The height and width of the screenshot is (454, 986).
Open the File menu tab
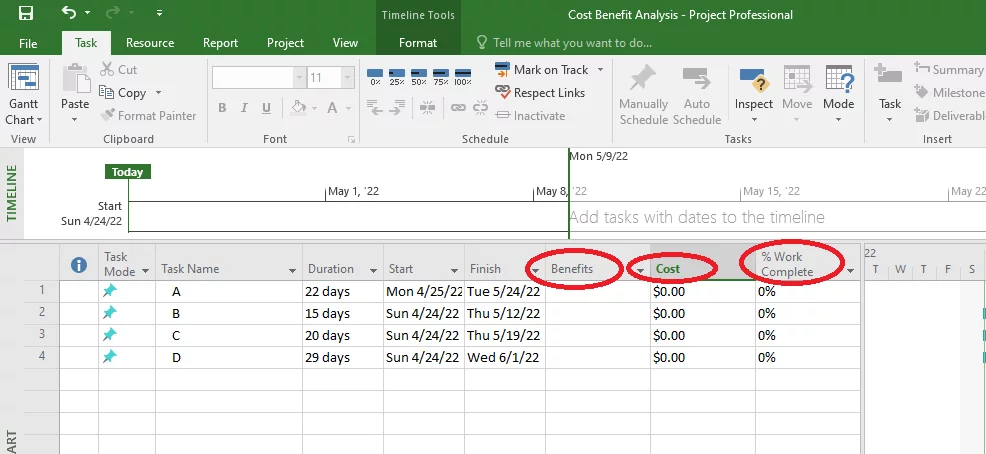tap(28, 43)
